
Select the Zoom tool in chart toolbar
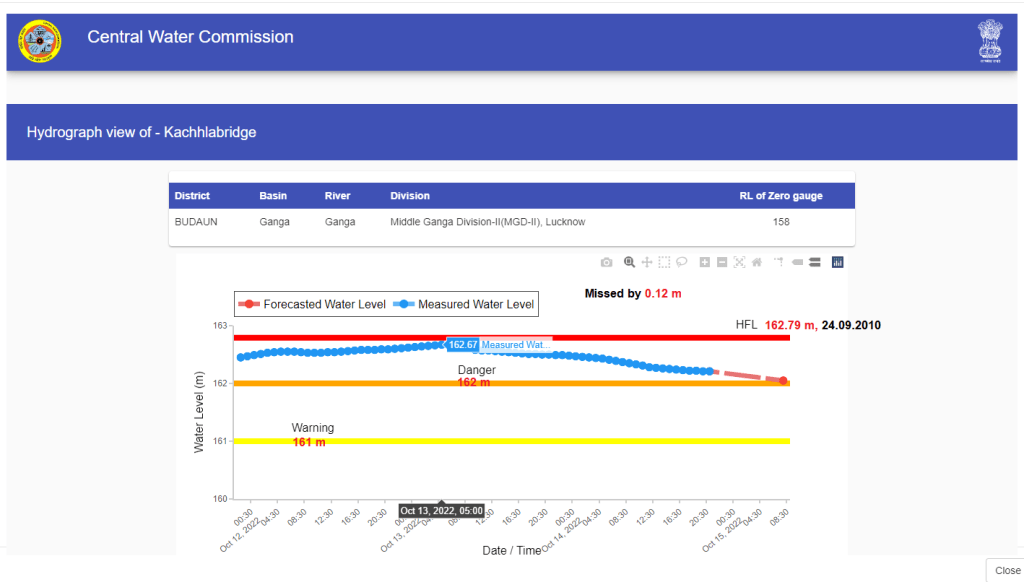click(629, 262)
